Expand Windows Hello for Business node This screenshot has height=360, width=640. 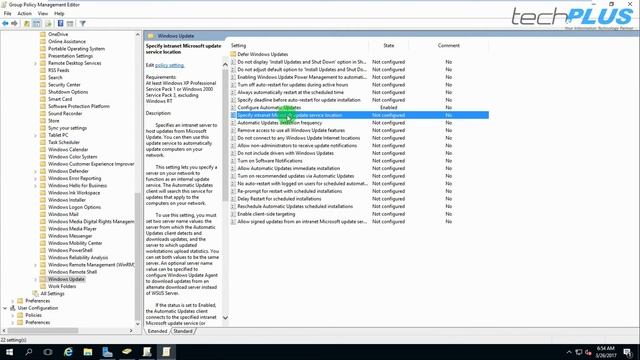click(x=36, y=186)
